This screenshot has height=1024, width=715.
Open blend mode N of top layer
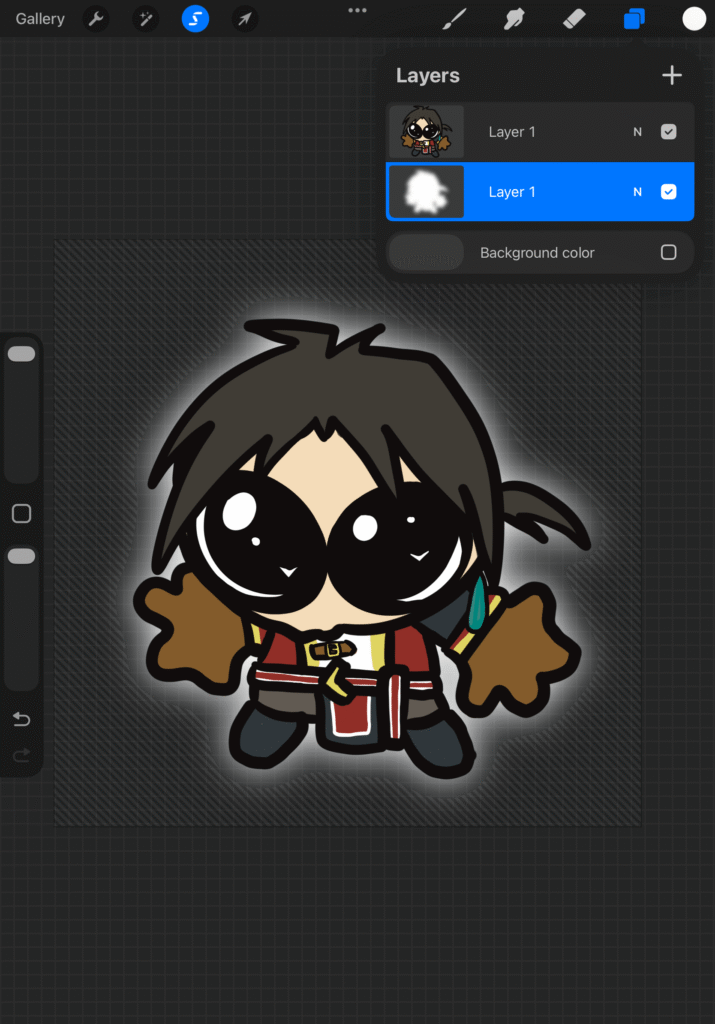click(x=637, y=132)
